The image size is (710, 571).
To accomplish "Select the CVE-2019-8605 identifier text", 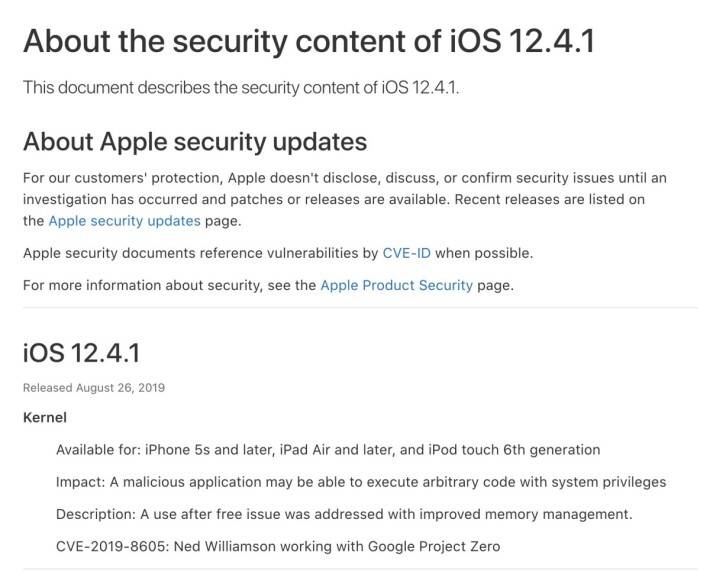I will [x=111, y=547].
